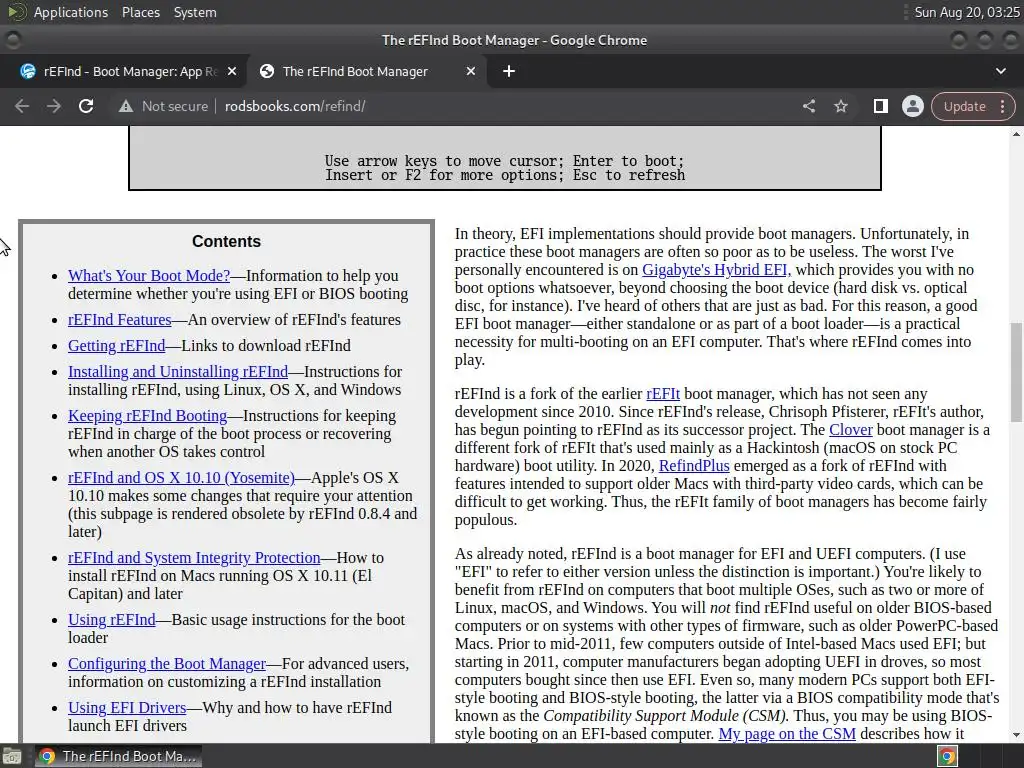Bookmark this page with the star icon

click(840, 106)
